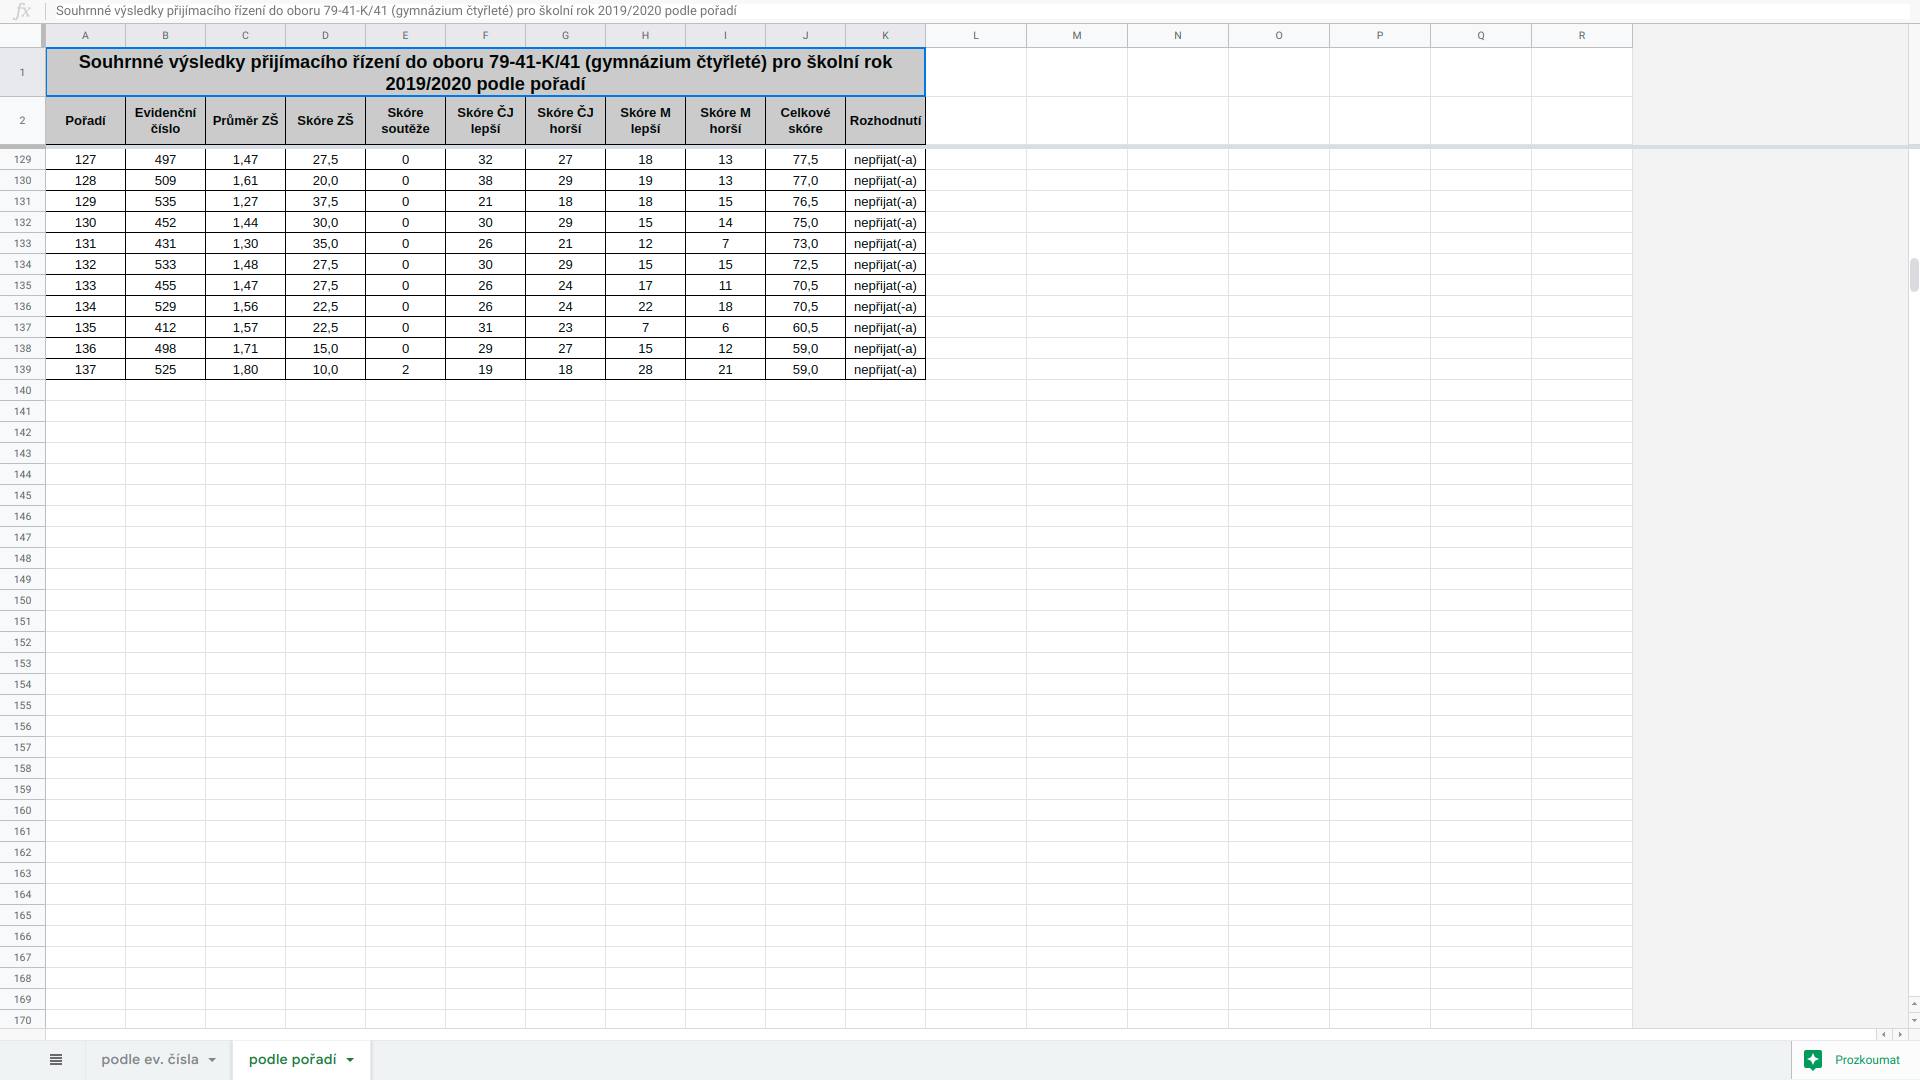Click the Prozkoumat explore icon

click(1813, 1060)
